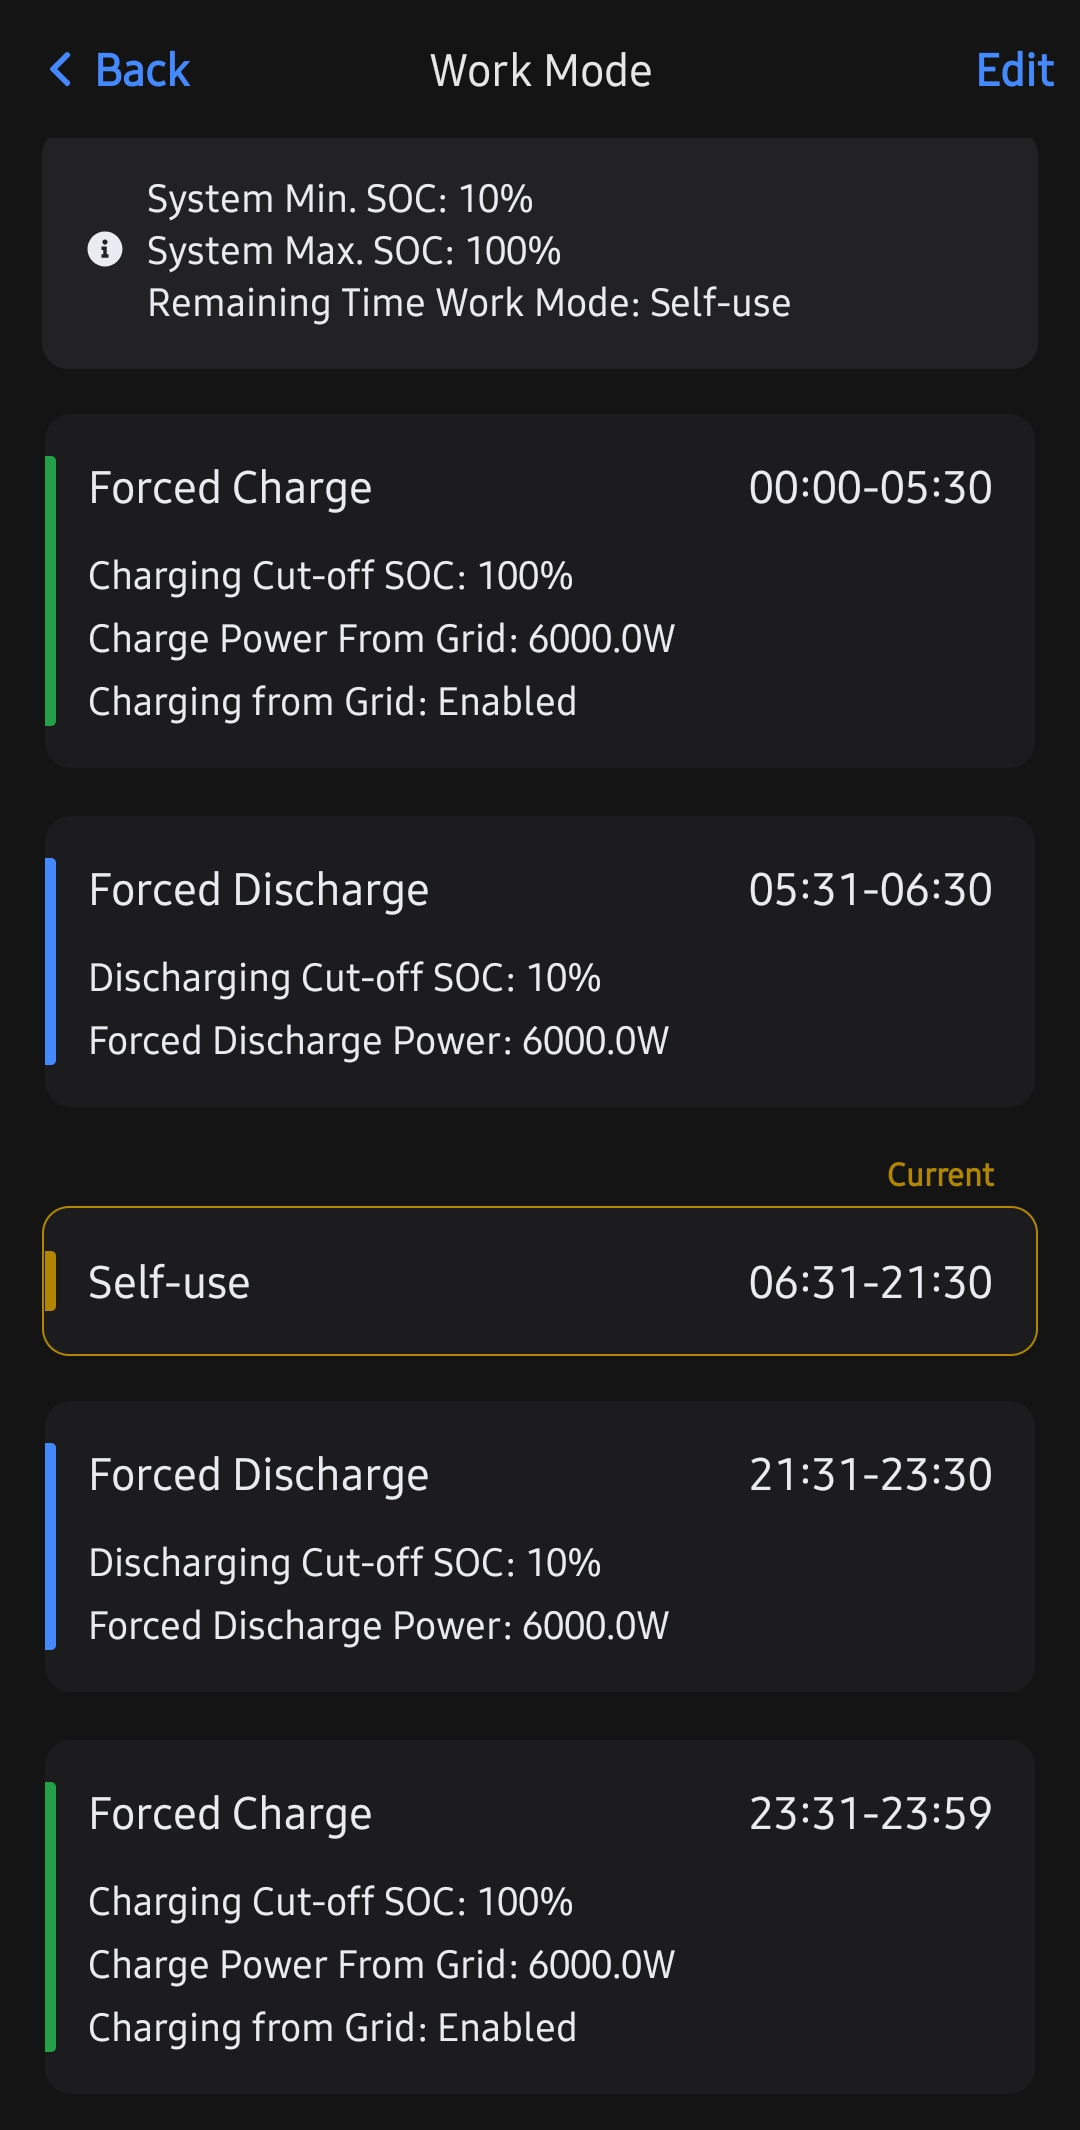Tap the Back link in header

[x=142, y=70]
